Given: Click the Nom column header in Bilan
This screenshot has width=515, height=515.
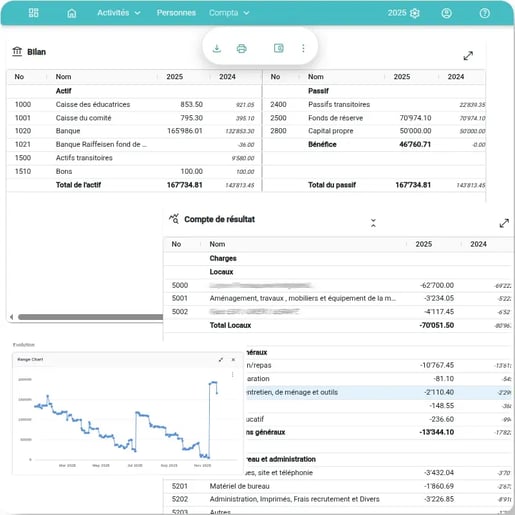Looking at the screenshot, I should (x=63, y=77).
